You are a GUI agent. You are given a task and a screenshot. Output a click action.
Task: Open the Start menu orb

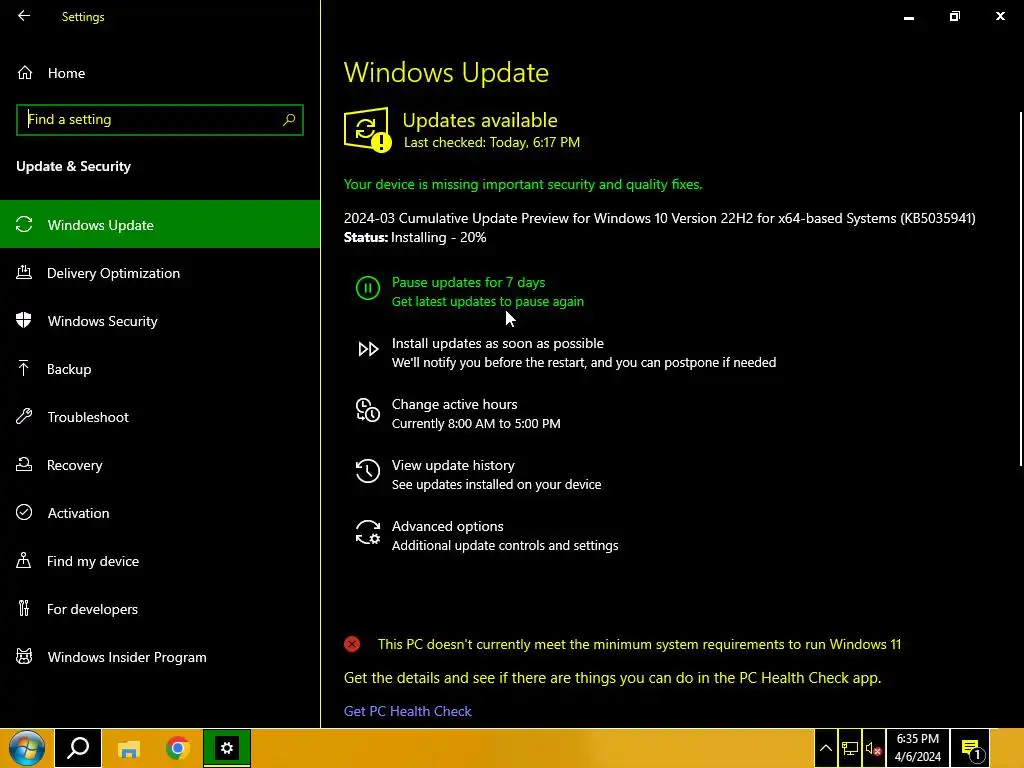pyautogui.click(x=26, y=748)
